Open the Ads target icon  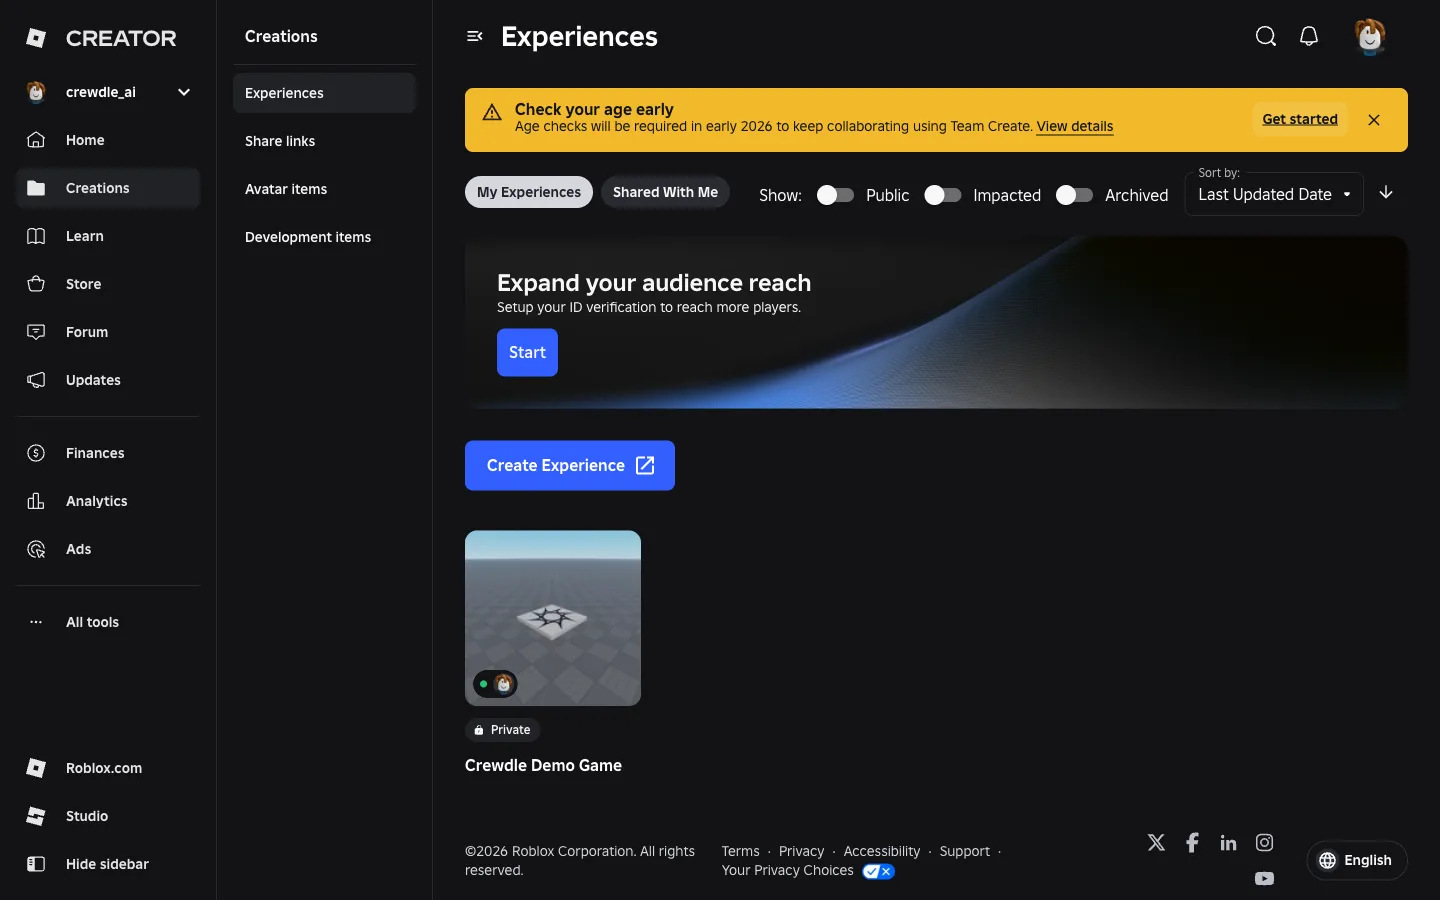[x=36, y=549]
